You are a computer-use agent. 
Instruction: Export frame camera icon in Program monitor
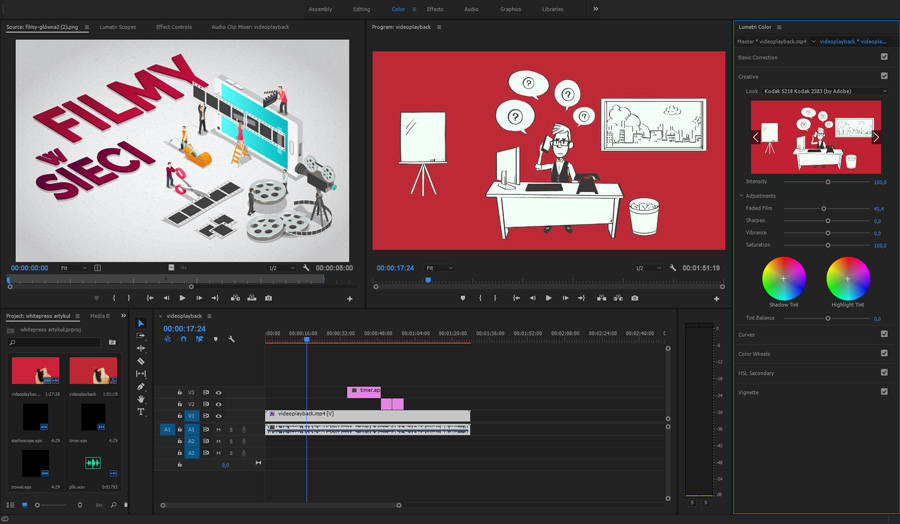point(634,298)
